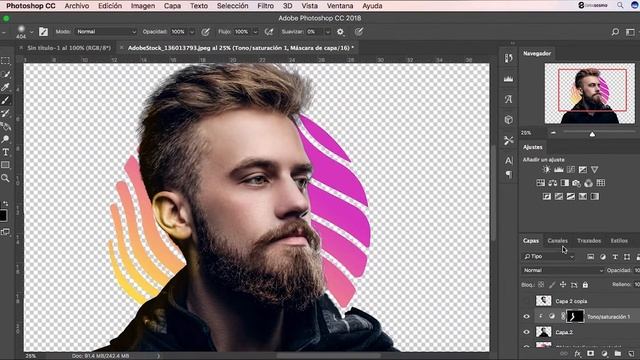Click the layer style fx button

pyautogui.click(x=578, y=354)
